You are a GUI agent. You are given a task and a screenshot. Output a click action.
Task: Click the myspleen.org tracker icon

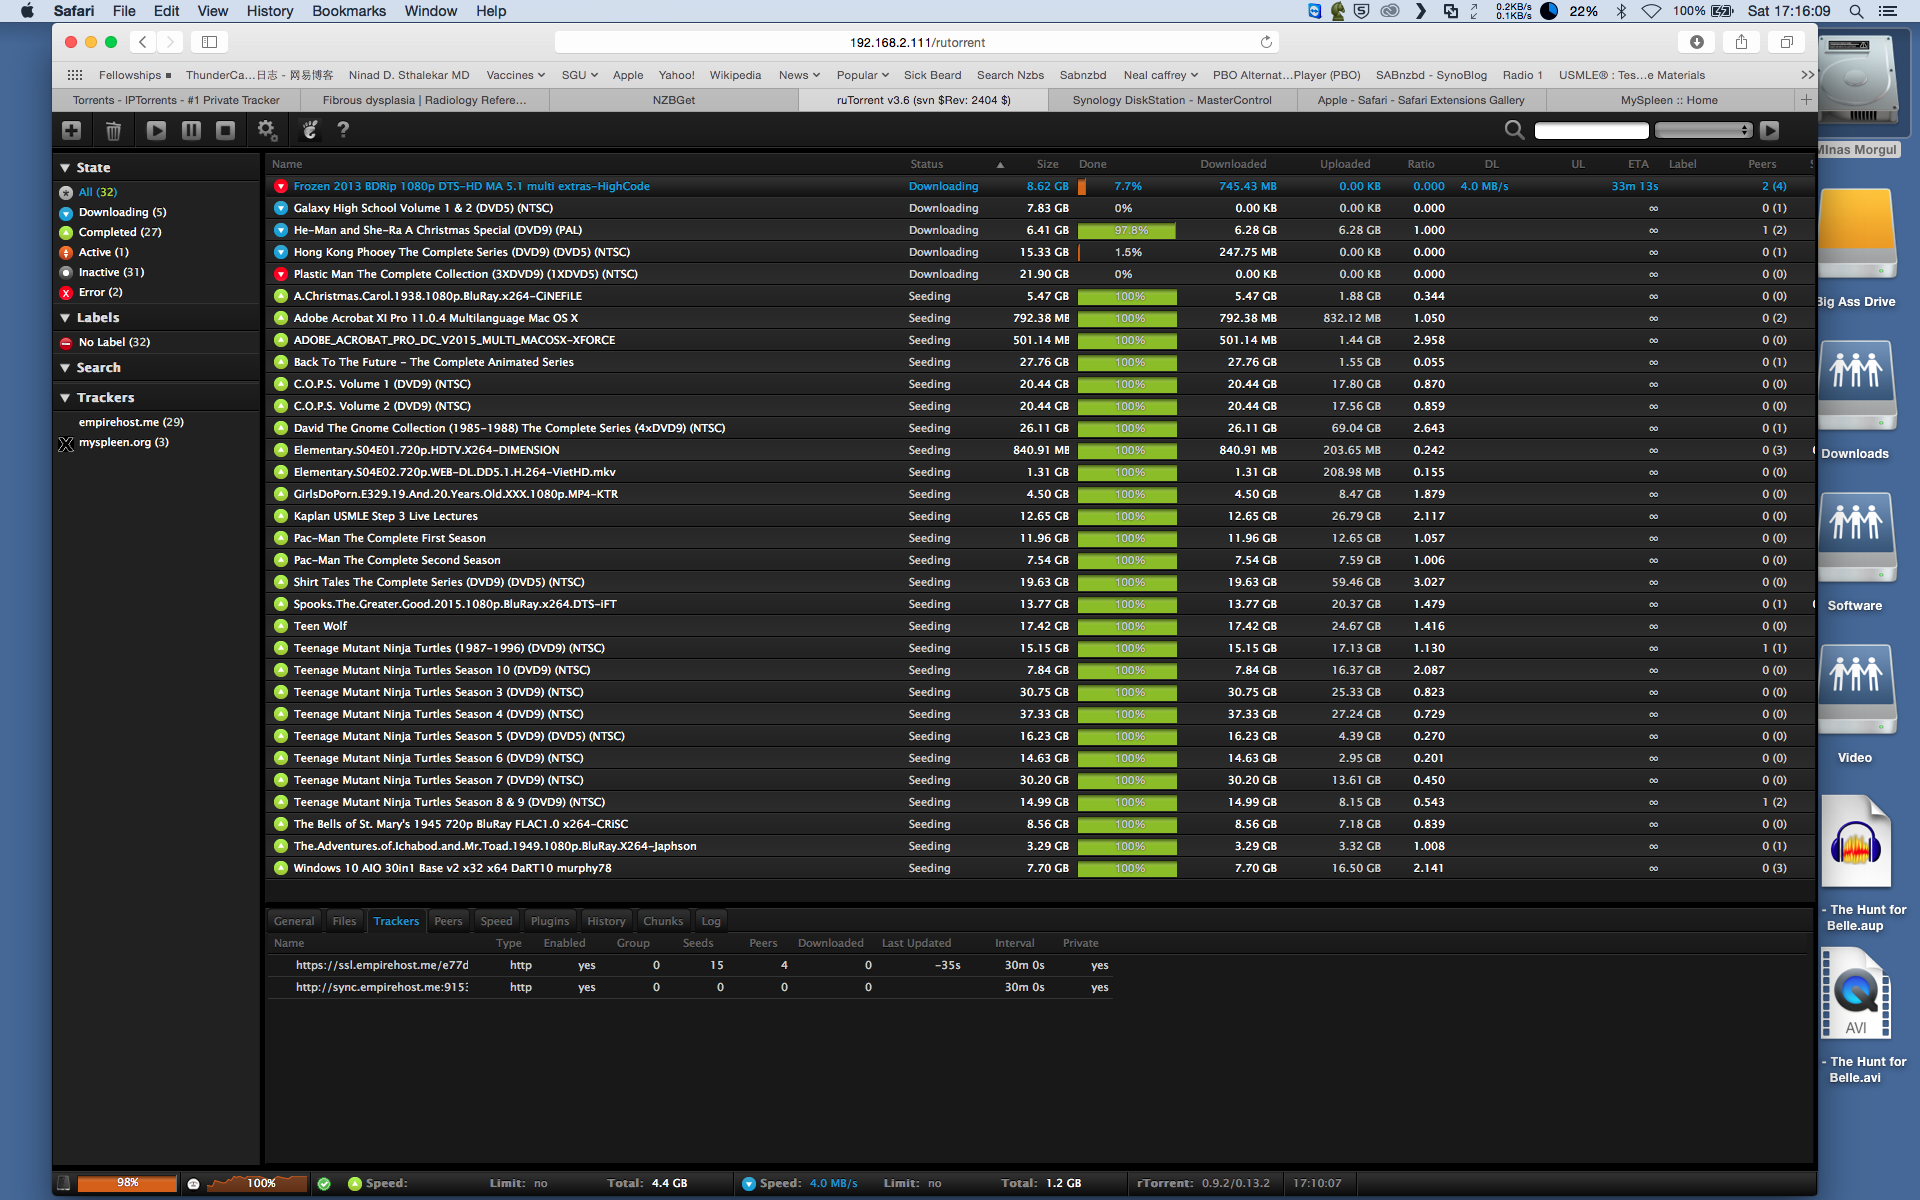coord(66,443)
